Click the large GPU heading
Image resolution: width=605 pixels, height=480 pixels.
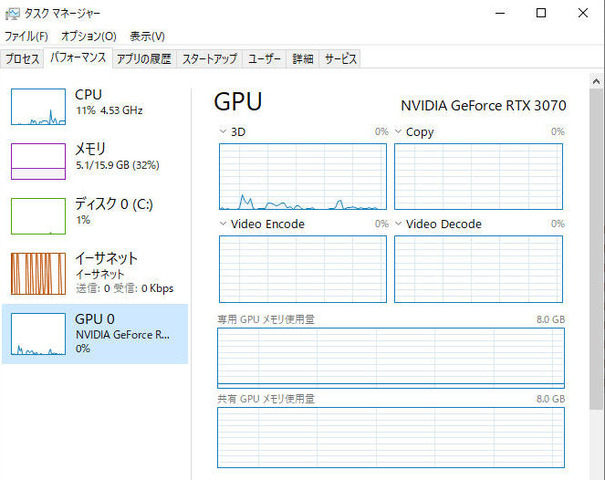coord(238,101)
